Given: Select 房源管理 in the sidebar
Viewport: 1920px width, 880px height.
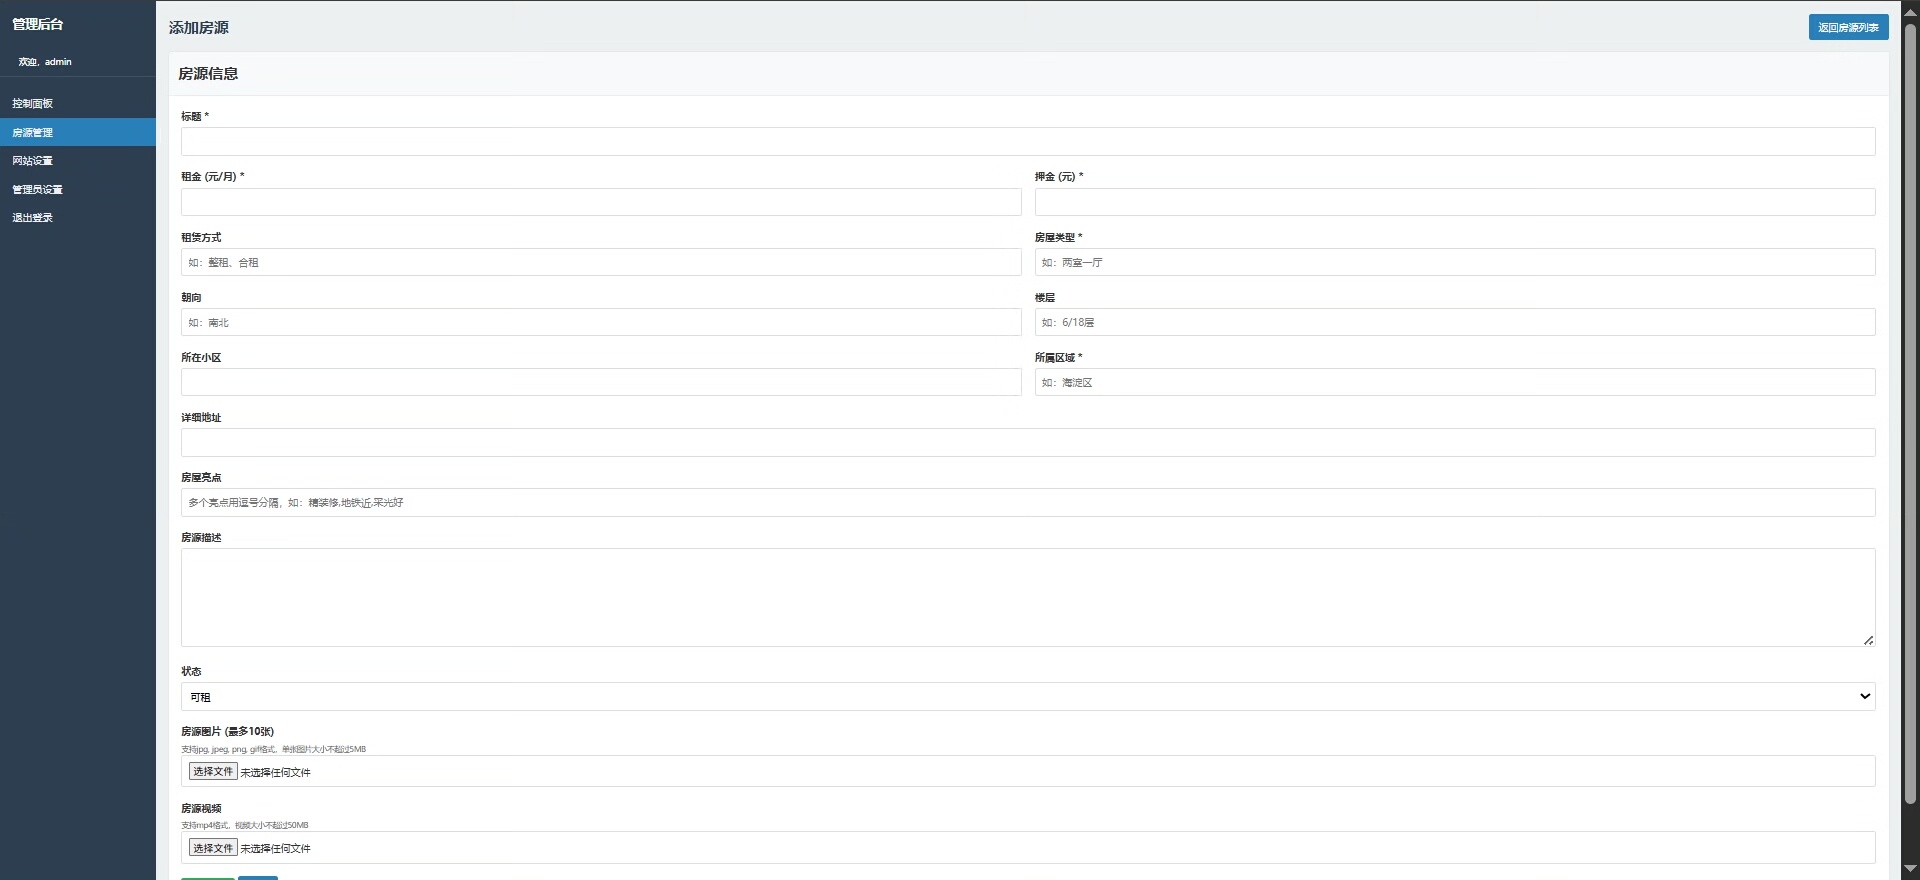Looking at the screenshot, I should coord(78,132).
